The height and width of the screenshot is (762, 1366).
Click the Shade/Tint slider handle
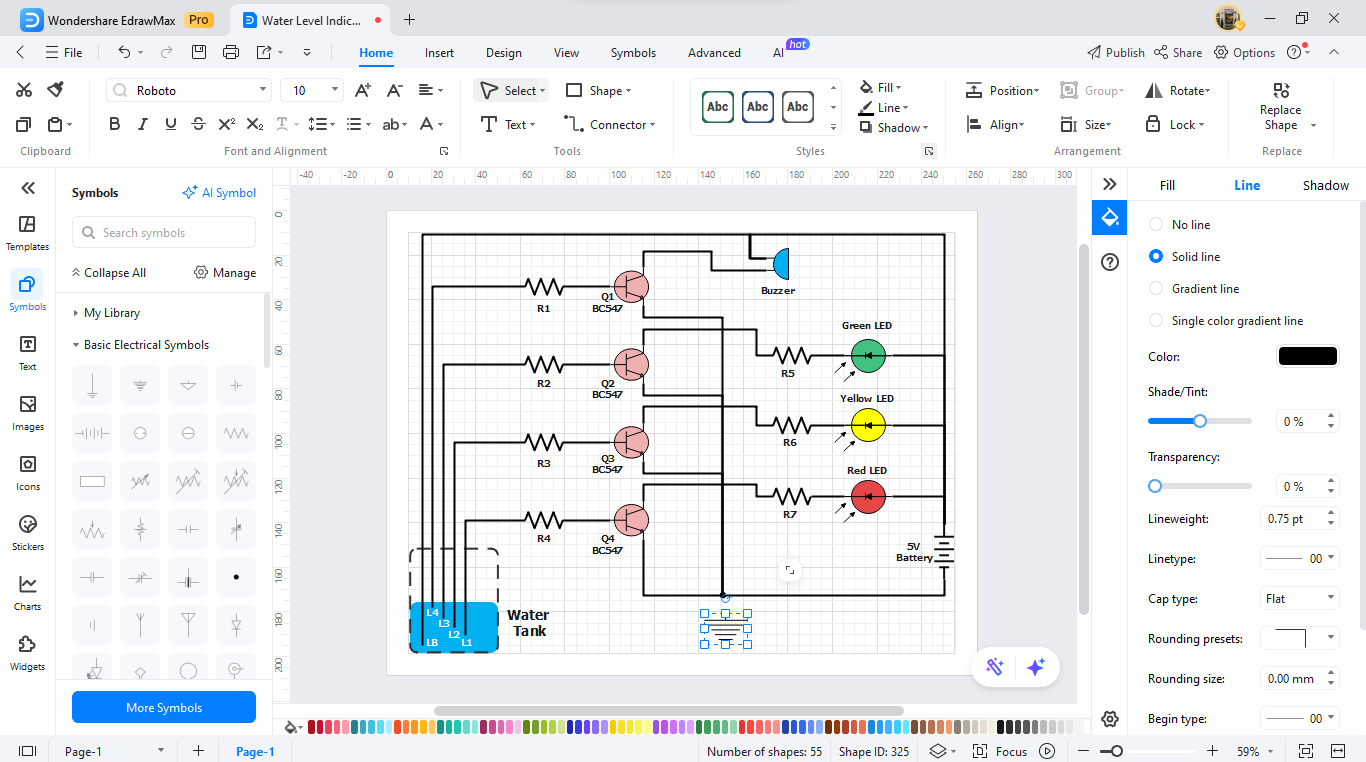1200,421
